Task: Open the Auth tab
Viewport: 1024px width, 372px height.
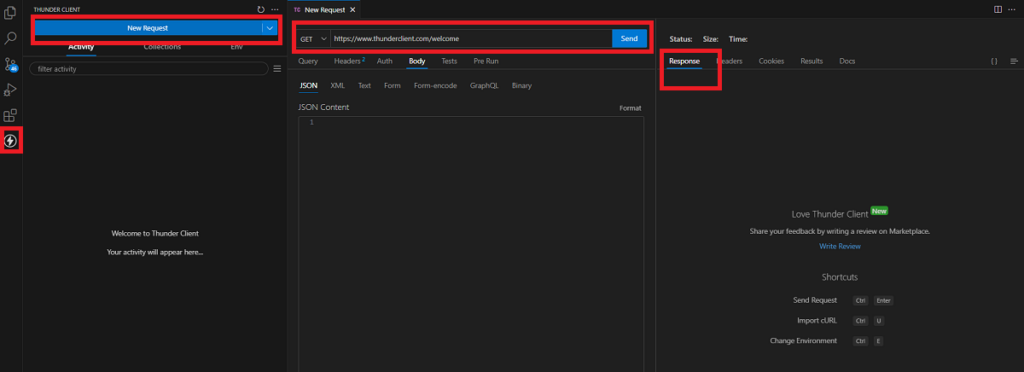Action: (x=385, y=61)
